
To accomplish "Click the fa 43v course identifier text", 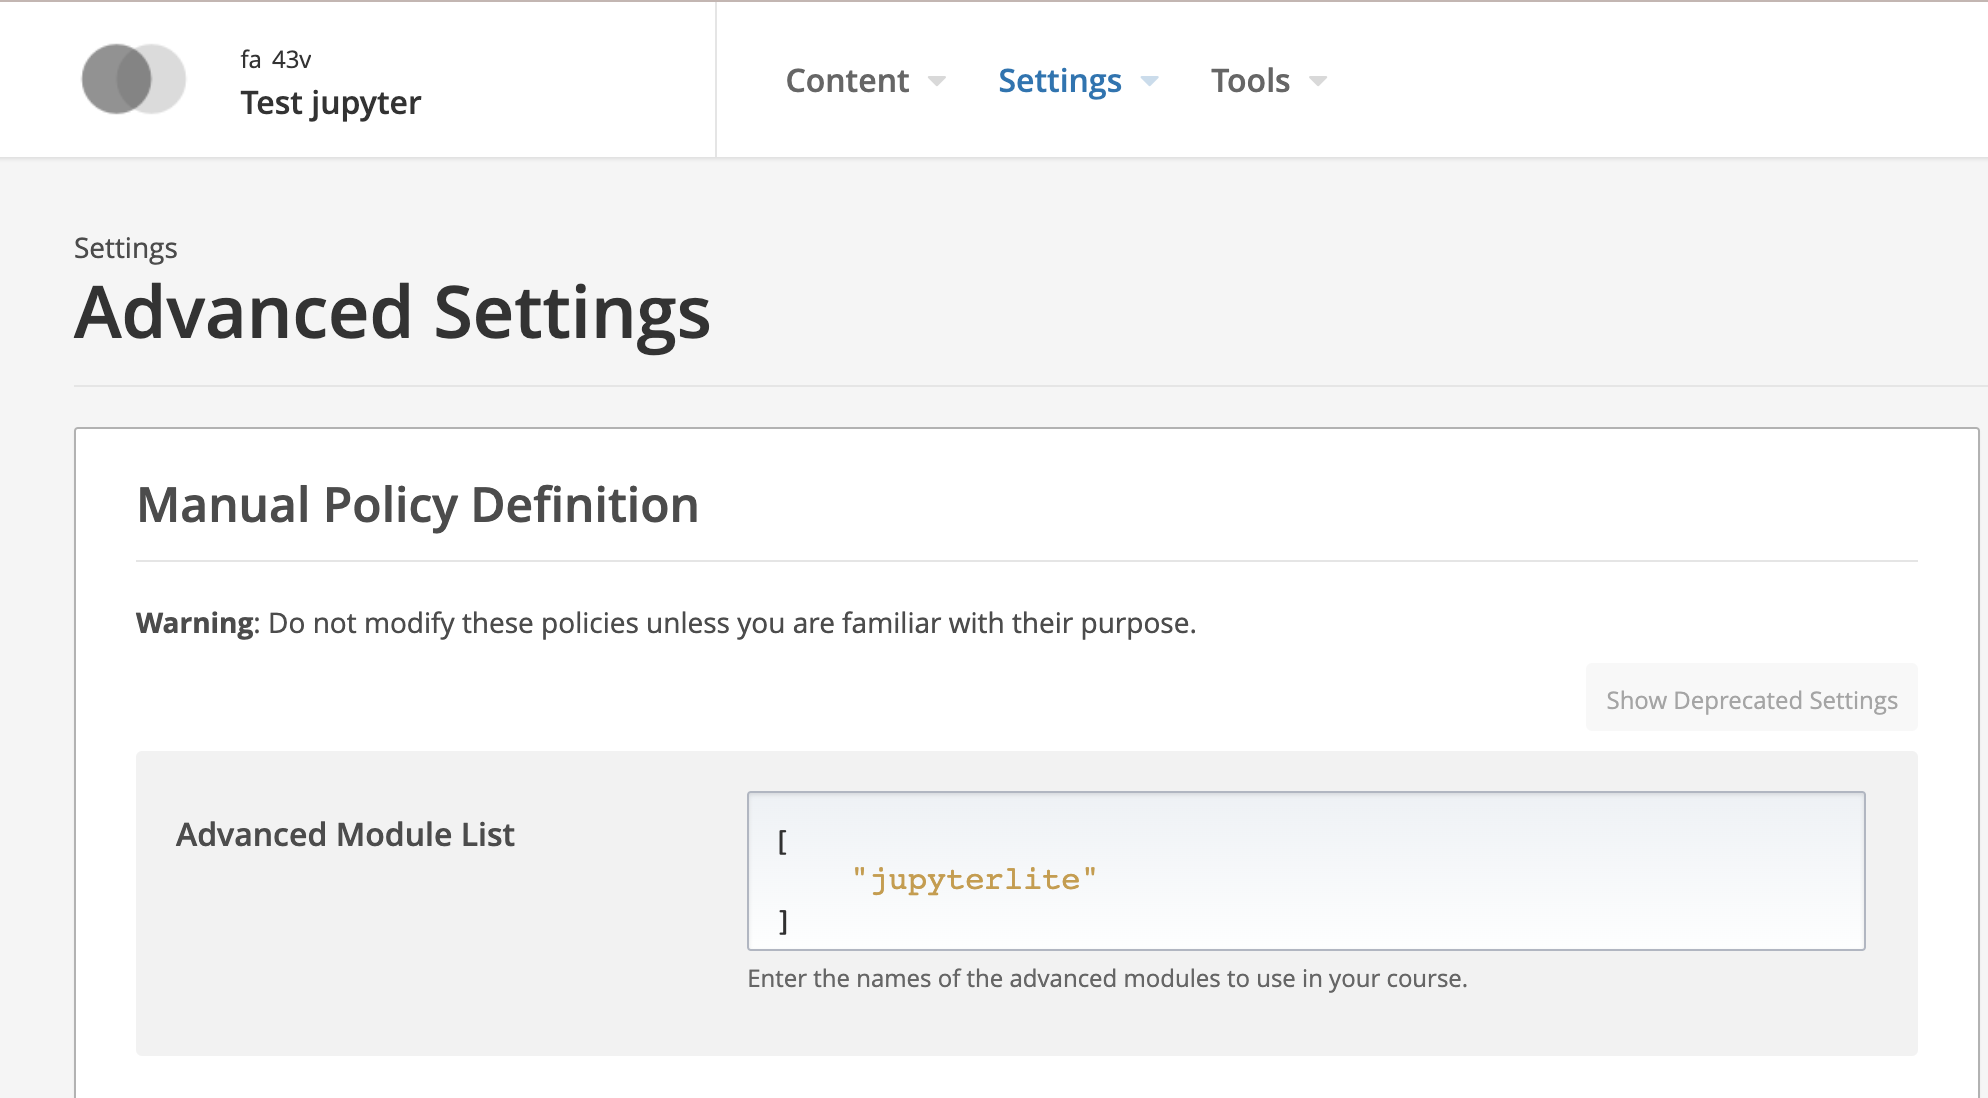I will (276, 60).
